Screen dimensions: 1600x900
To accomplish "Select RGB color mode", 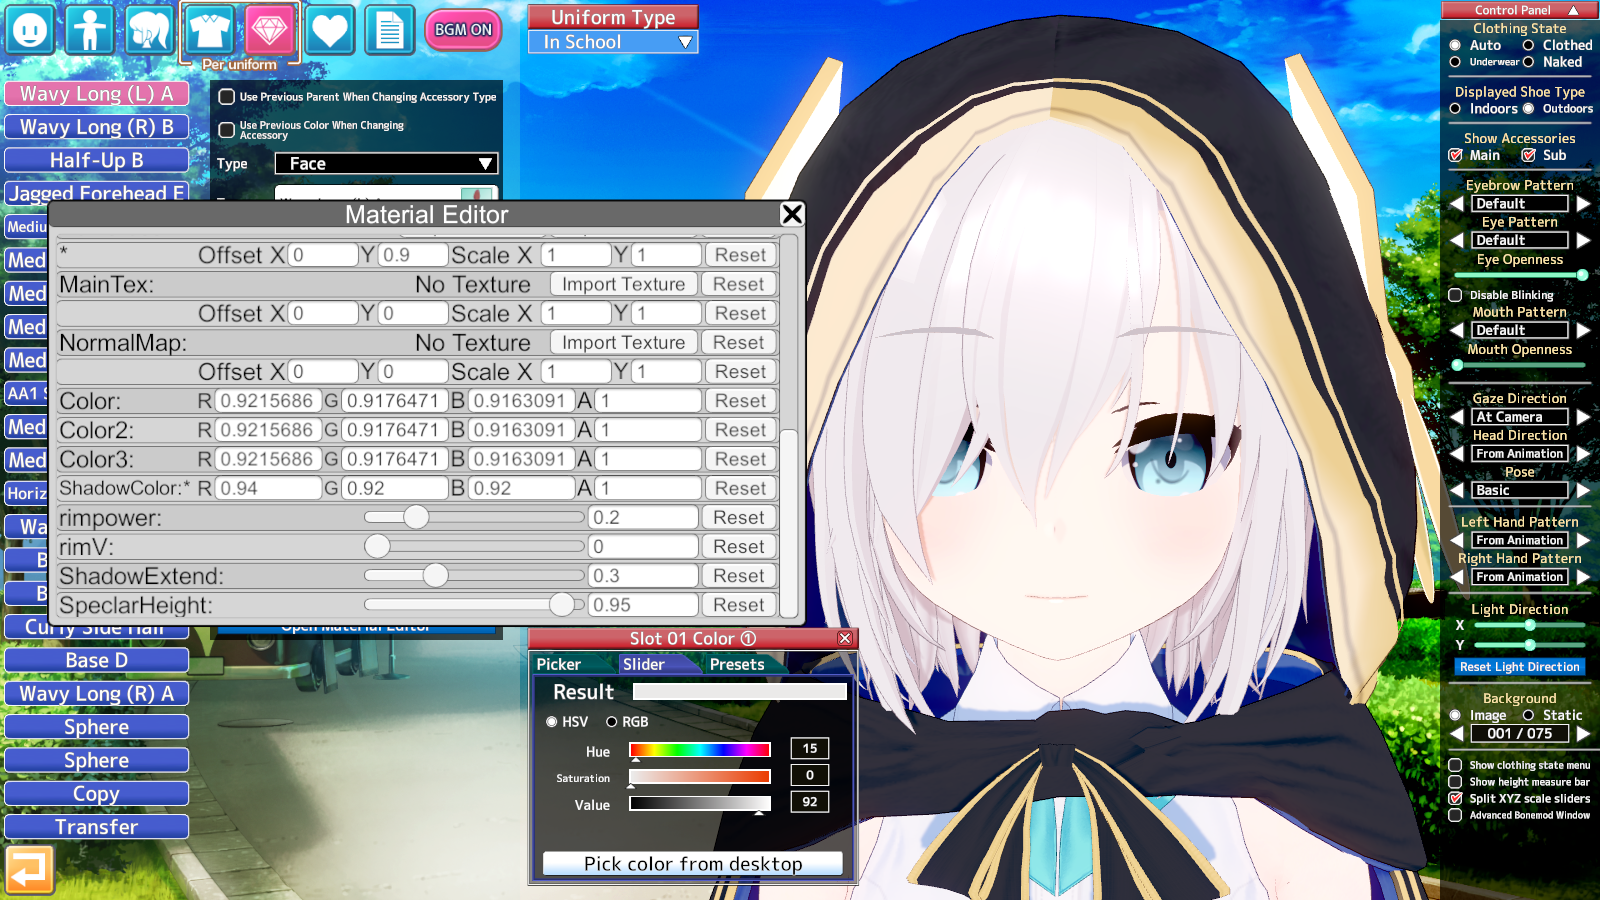I will 611,722.
